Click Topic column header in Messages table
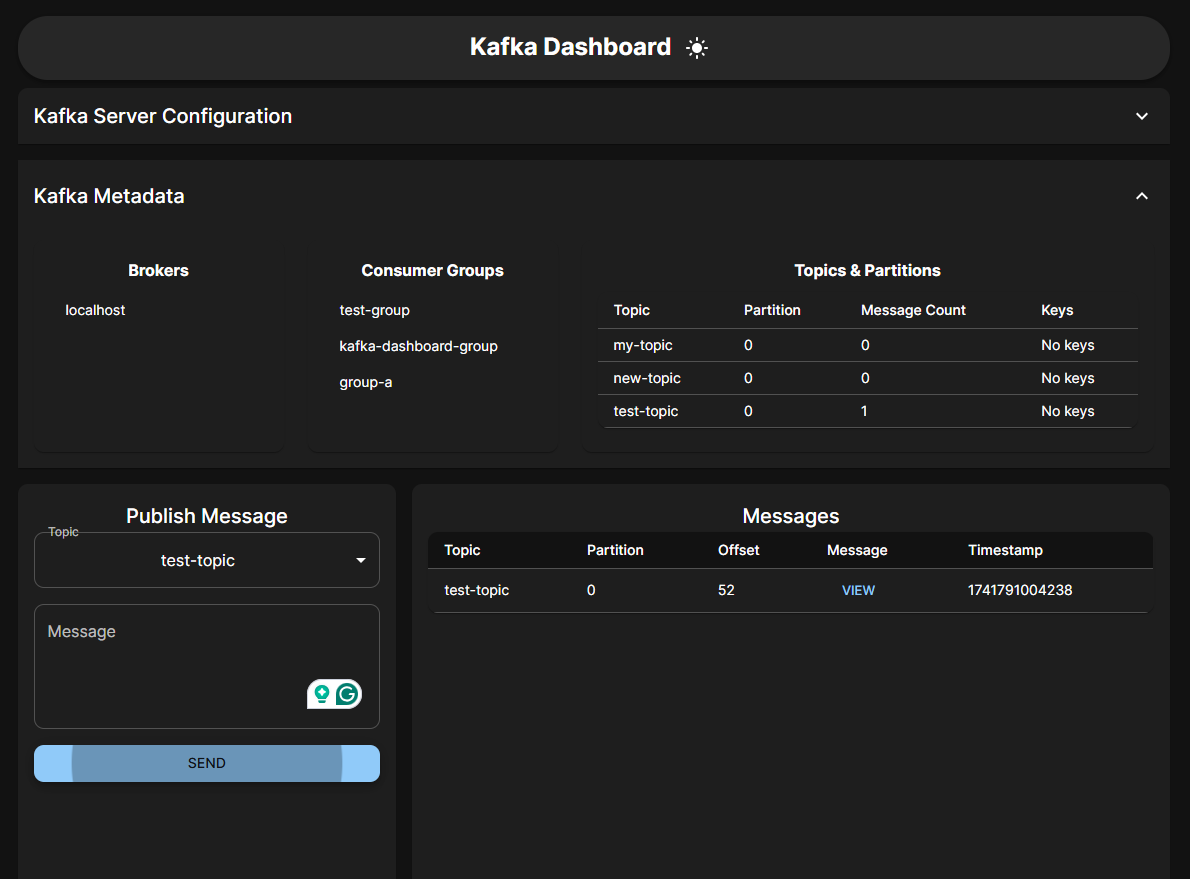This screenshot has height=879, width=1190. (461, 550)
